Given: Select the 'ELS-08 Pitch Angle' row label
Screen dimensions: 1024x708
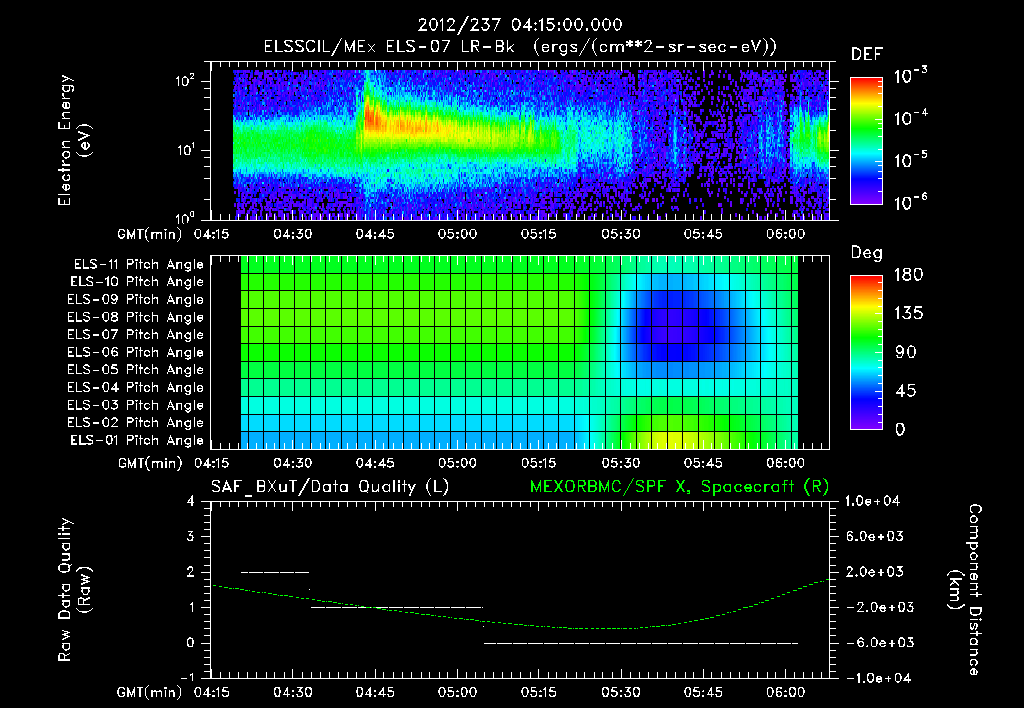Looking at the screenshot, I should tap(136, 317).
